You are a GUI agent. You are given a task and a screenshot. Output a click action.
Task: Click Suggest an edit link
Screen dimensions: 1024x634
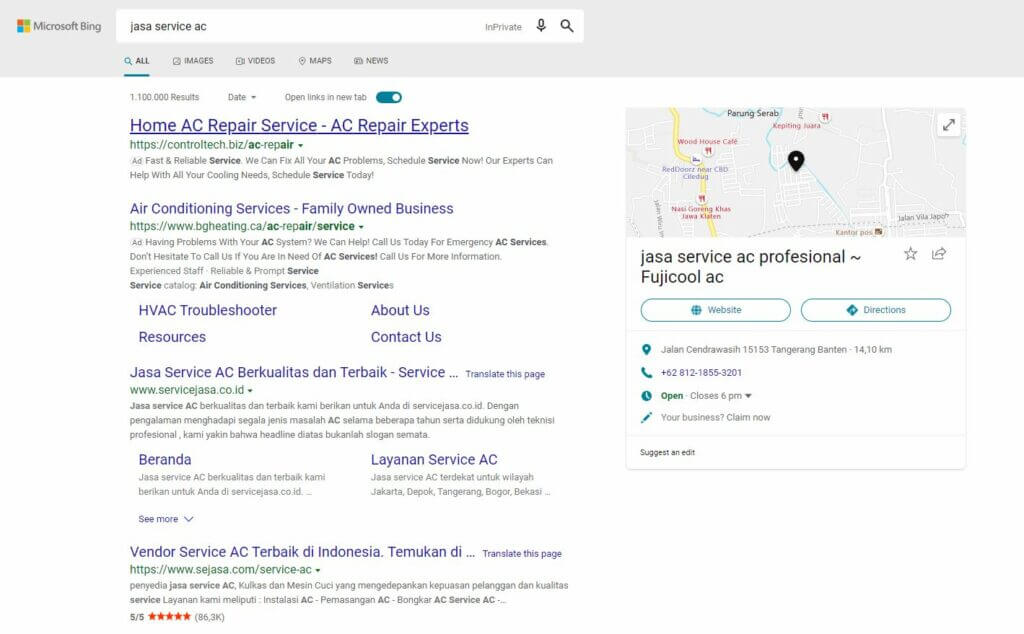[x=667, y=452]
